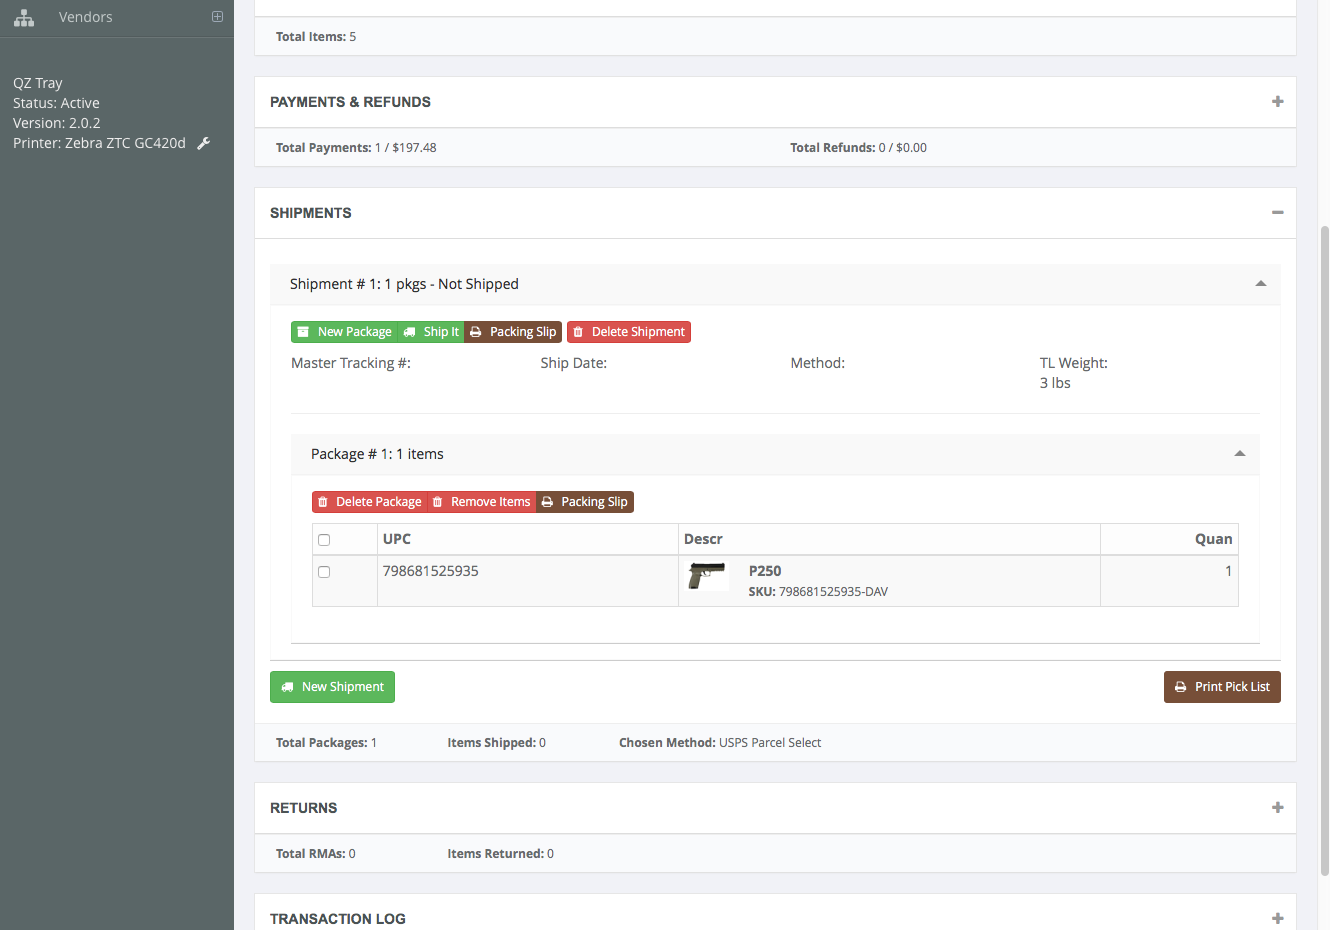Check the select-all checkbox in the table header
The image size is (1330, 930).
click(x=324, y=540)
